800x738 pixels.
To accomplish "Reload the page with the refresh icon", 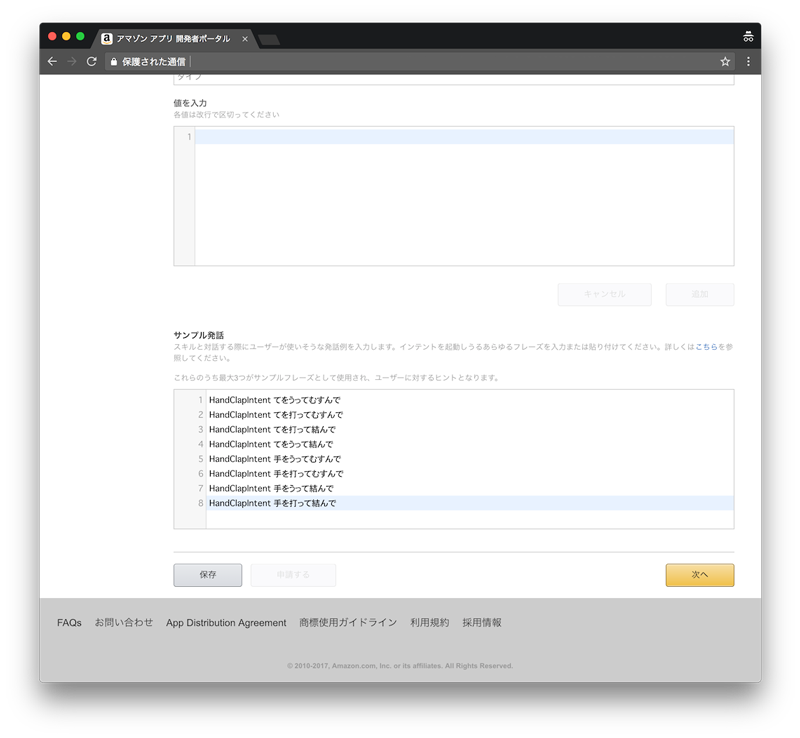I will (92, 62).
